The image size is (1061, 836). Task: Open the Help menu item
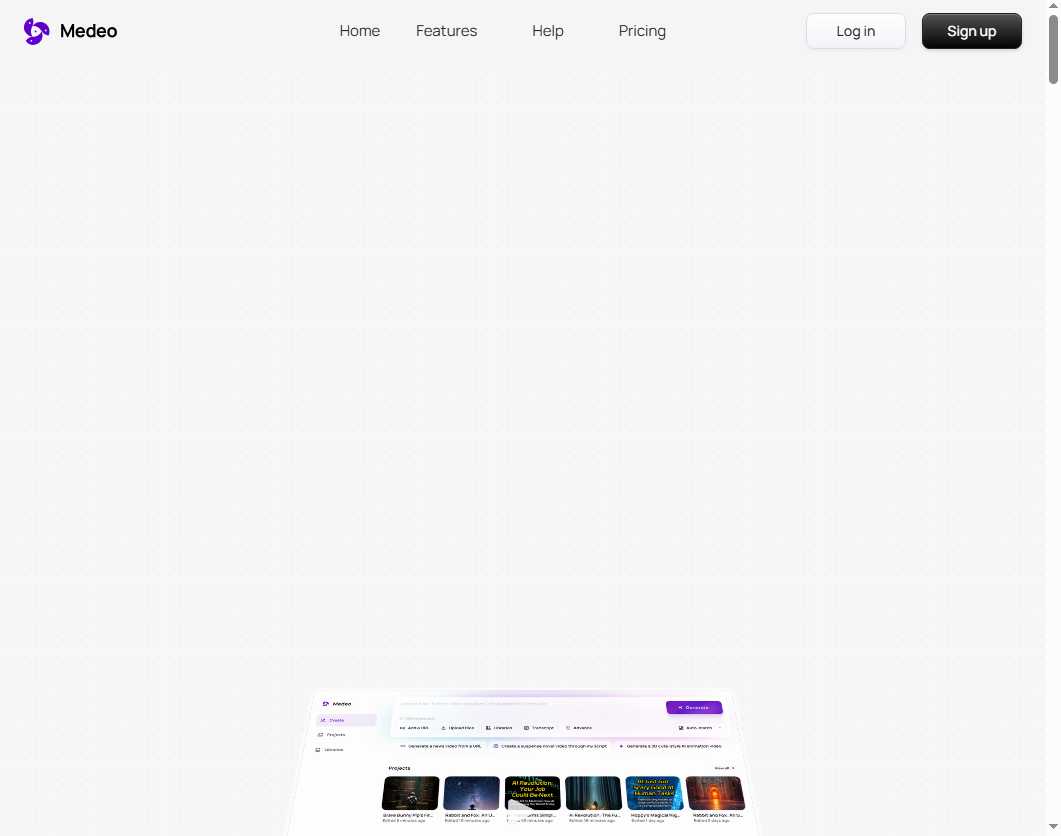pos(547,31)
